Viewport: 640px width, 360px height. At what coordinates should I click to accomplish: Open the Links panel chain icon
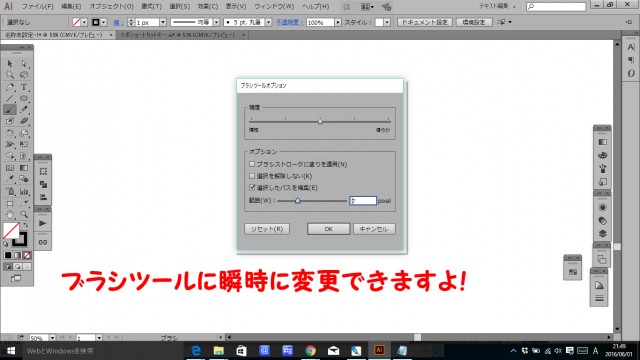point(42,242)
